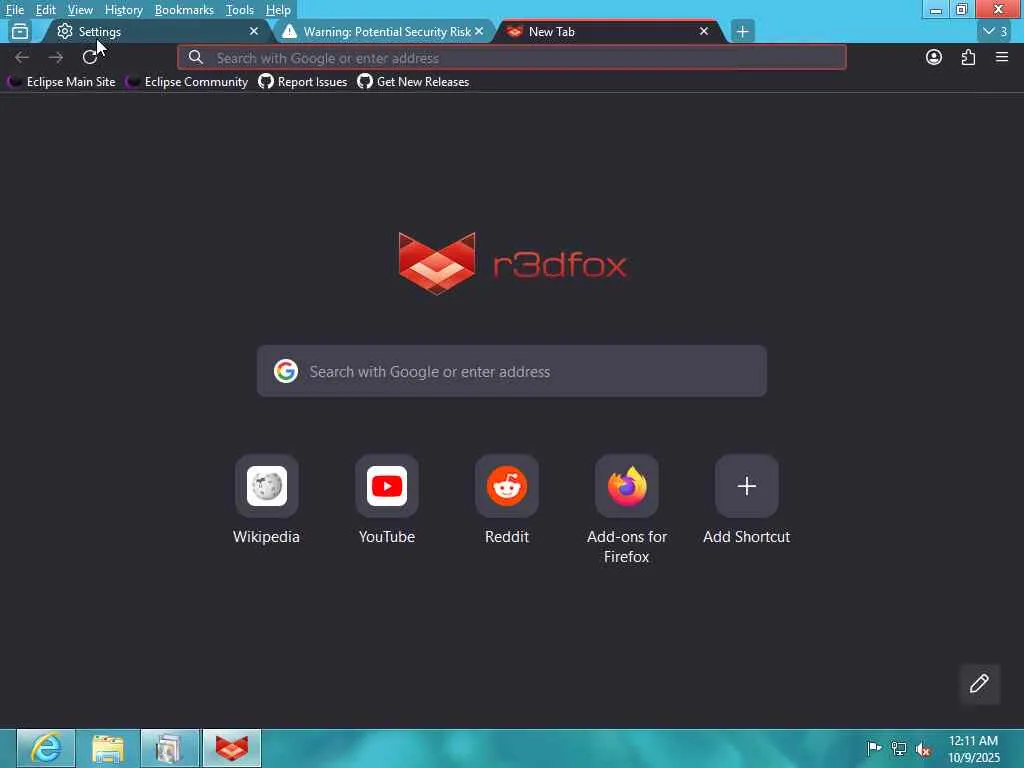Expand the list all tabs dropdown
This screenshot has height=768, width=1024.
tap(995, 31)
